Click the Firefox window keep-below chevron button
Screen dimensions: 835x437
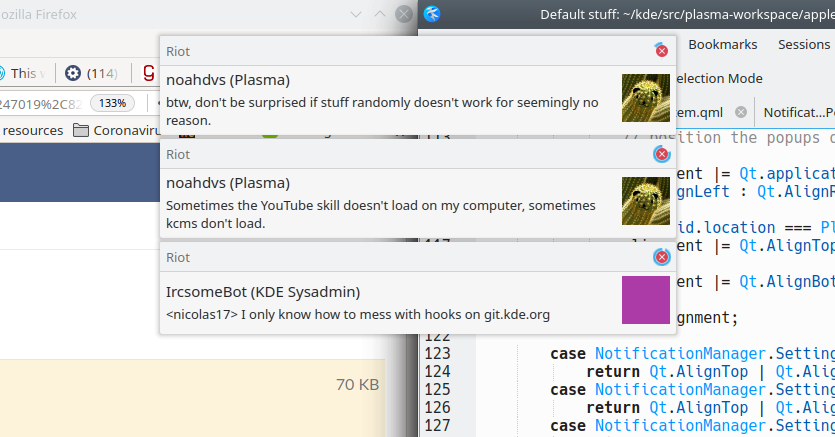coord(356,14)
